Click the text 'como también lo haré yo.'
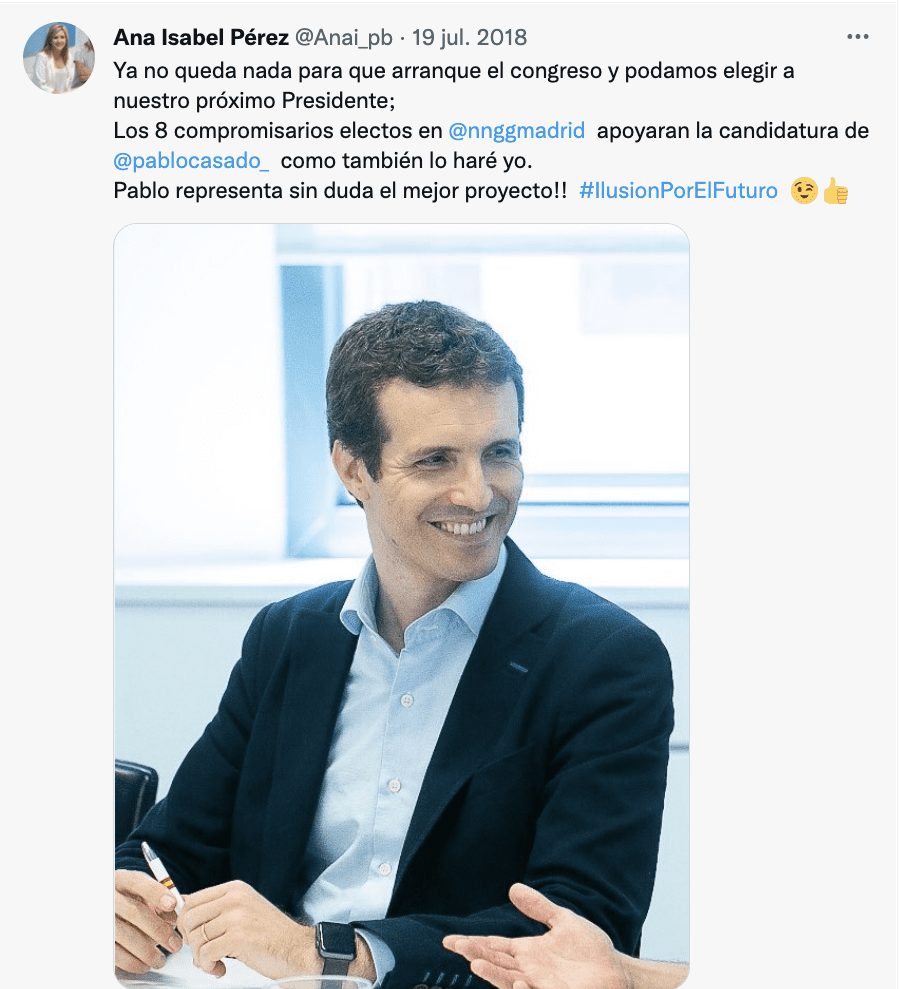 point(406,161)
